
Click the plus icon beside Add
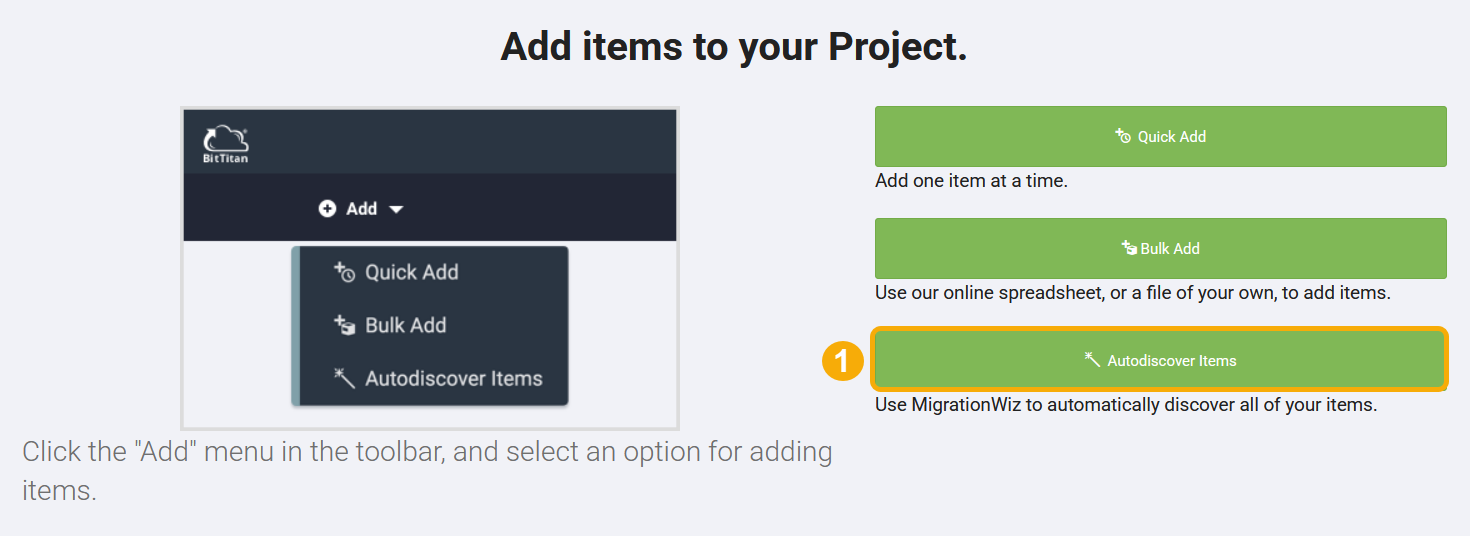[327, 209]
